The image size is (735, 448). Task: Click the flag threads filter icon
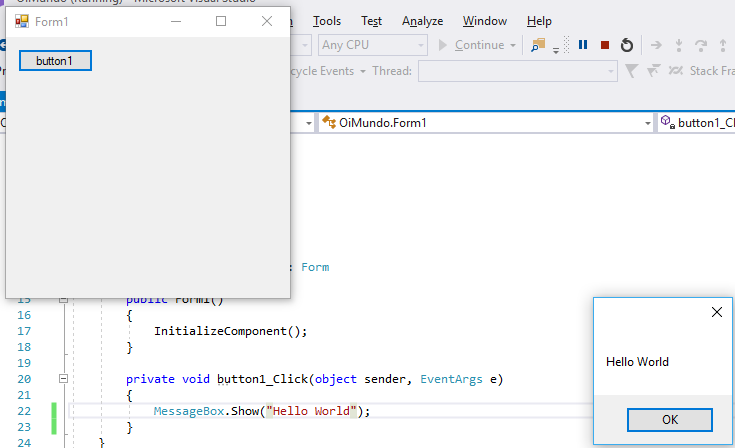pos(653,71)
